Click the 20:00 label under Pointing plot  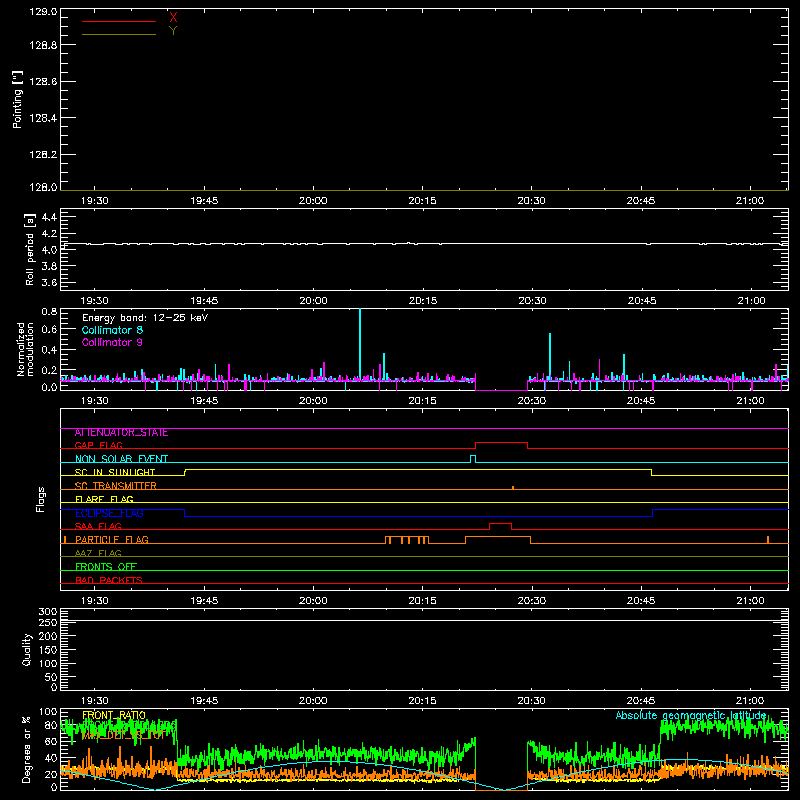pos(313,201)
